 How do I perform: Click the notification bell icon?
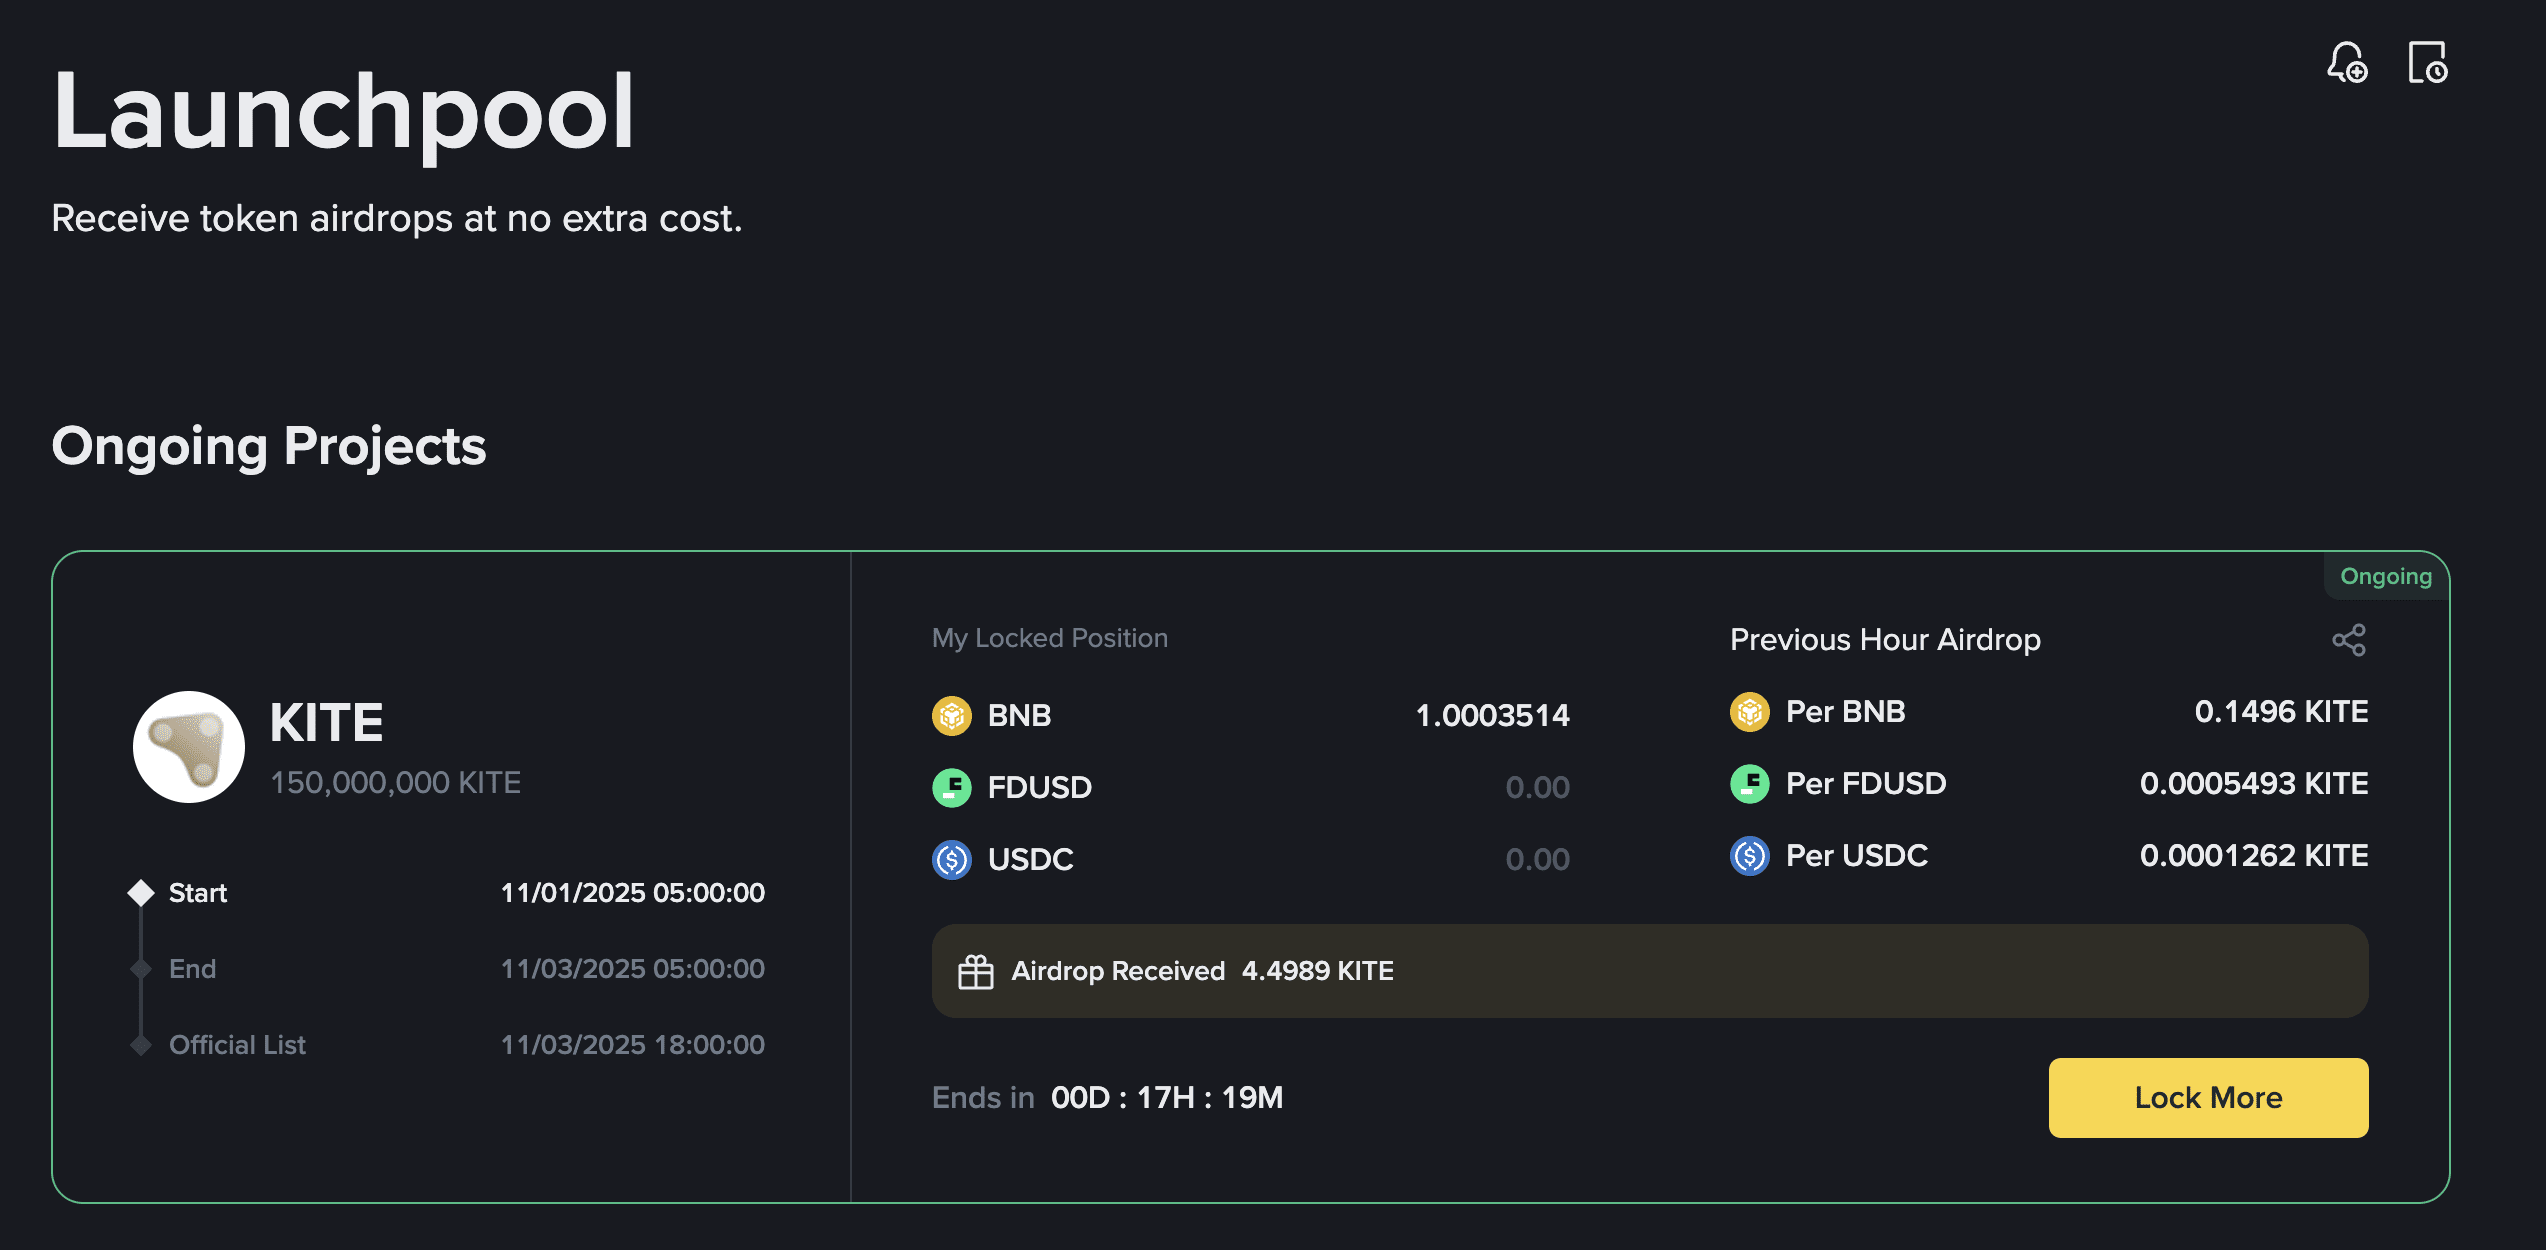tap(2346, 63)
